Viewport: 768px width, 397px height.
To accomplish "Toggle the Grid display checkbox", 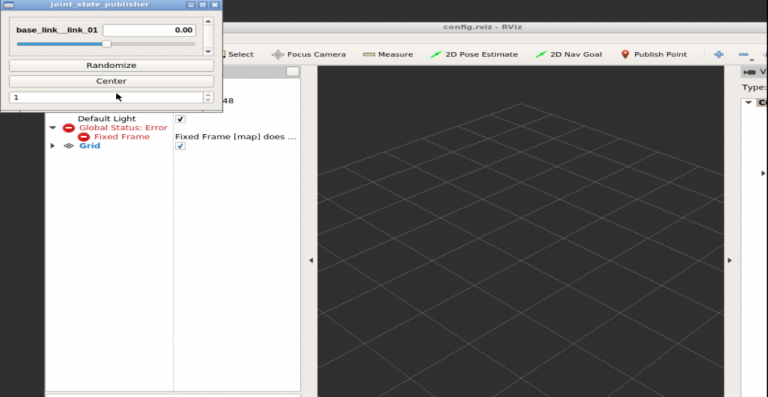I will click(x=180, y=146).
